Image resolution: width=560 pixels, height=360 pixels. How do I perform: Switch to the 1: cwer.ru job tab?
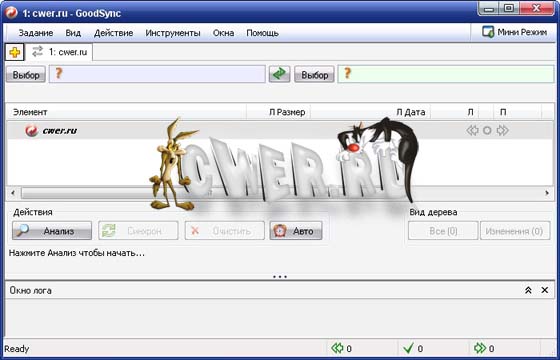click(59, 52)
